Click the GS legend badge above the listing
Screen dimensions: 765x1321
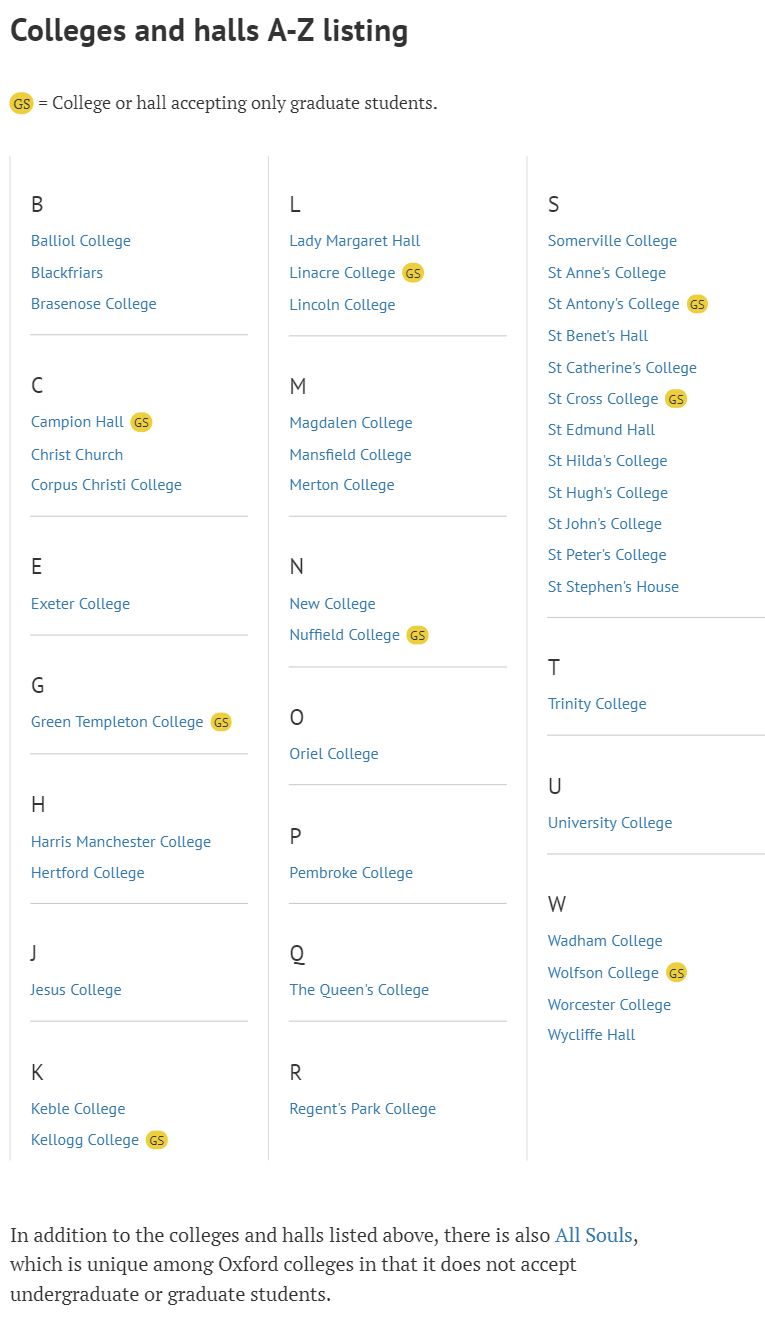(x=21, y=103)
